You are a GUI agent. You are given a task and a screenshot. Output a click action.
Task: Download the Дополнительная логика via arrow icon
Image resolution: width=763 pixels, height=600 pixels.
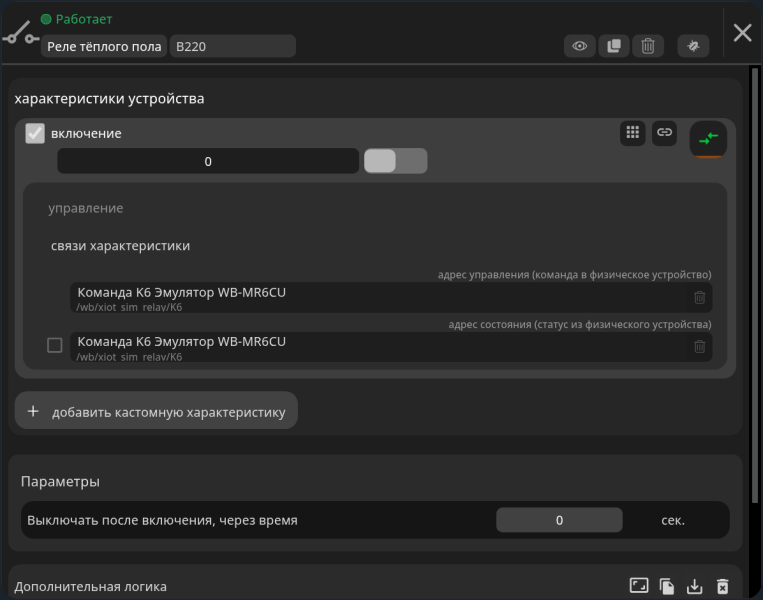(x=694, y=586)
